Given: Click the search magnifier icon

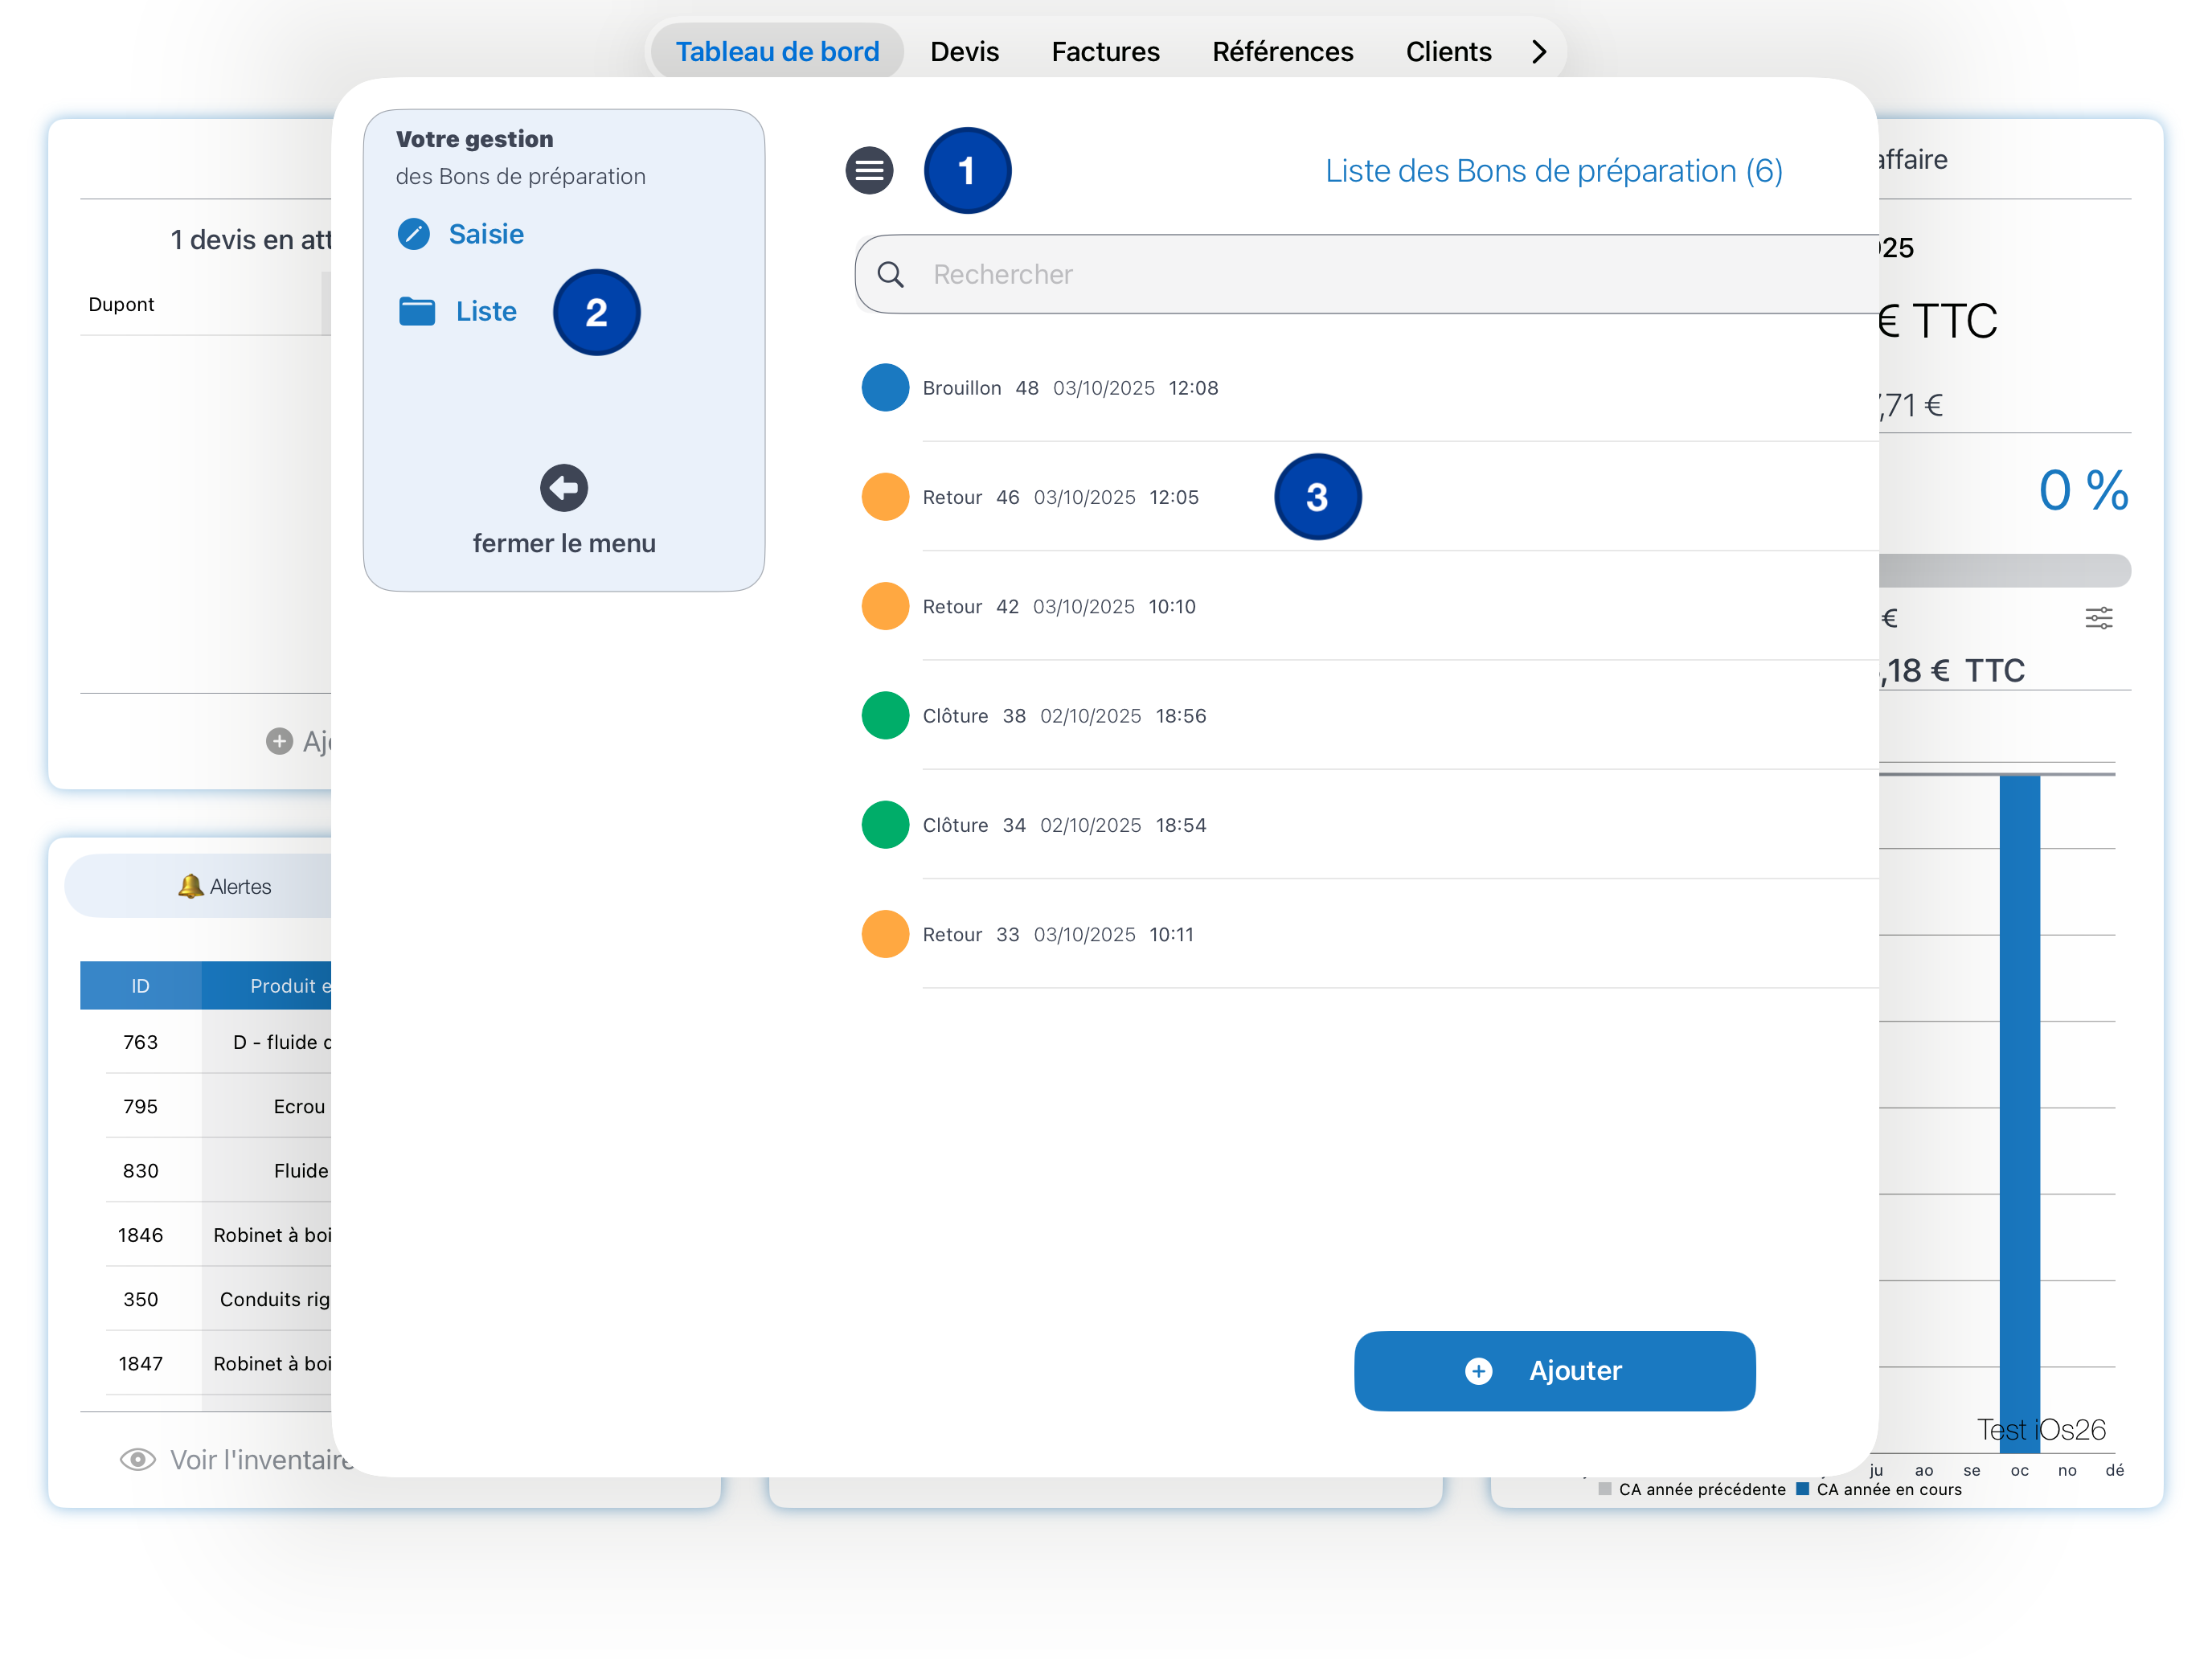Looking at the screenshot, I should (890, 274).
